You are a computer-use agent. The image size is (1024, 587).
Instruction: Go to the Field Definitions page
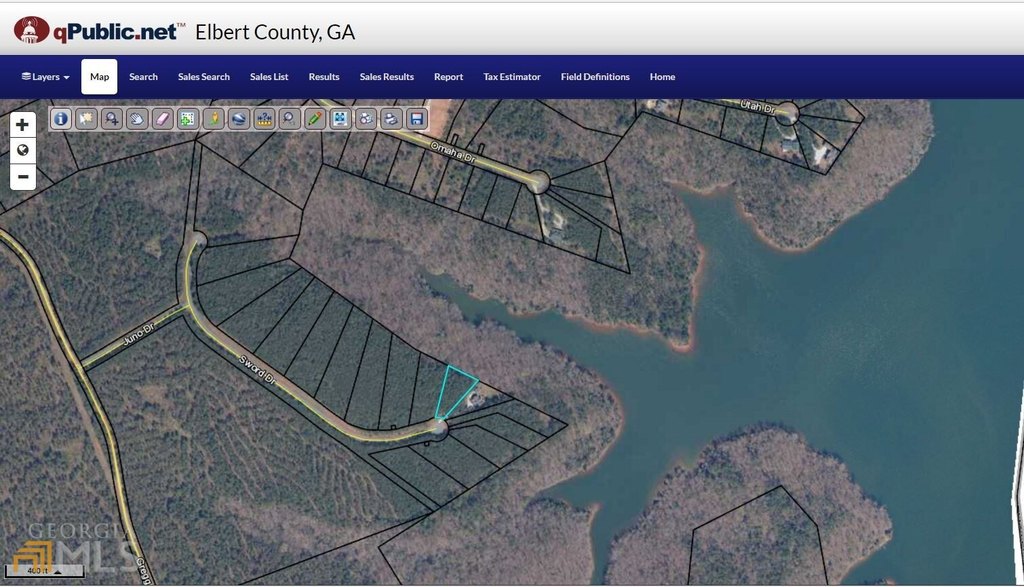coord(595,77)
